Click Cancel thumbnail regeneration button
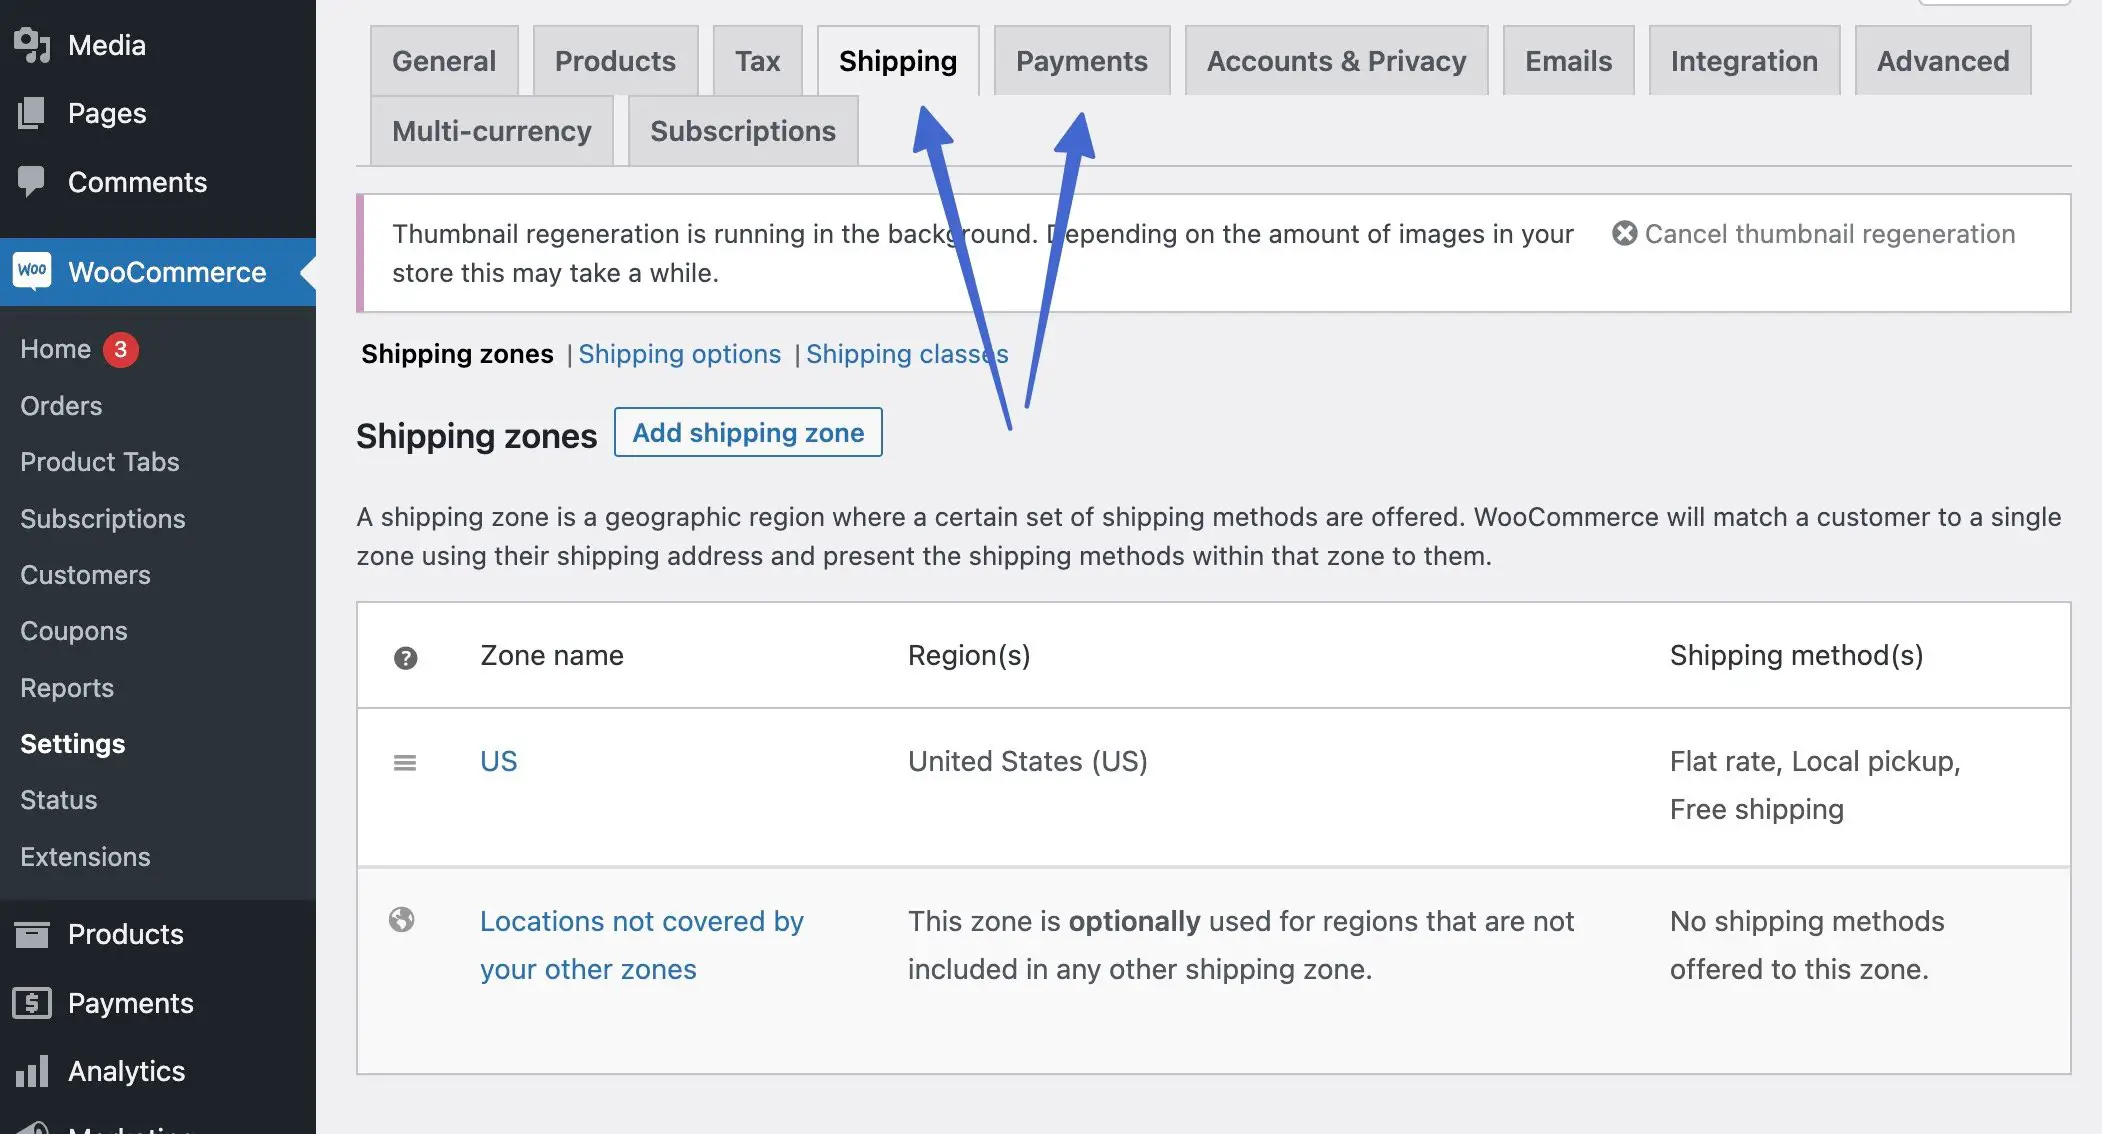This screenshot has width=2102, height=1134. (x=1813, y=233)
